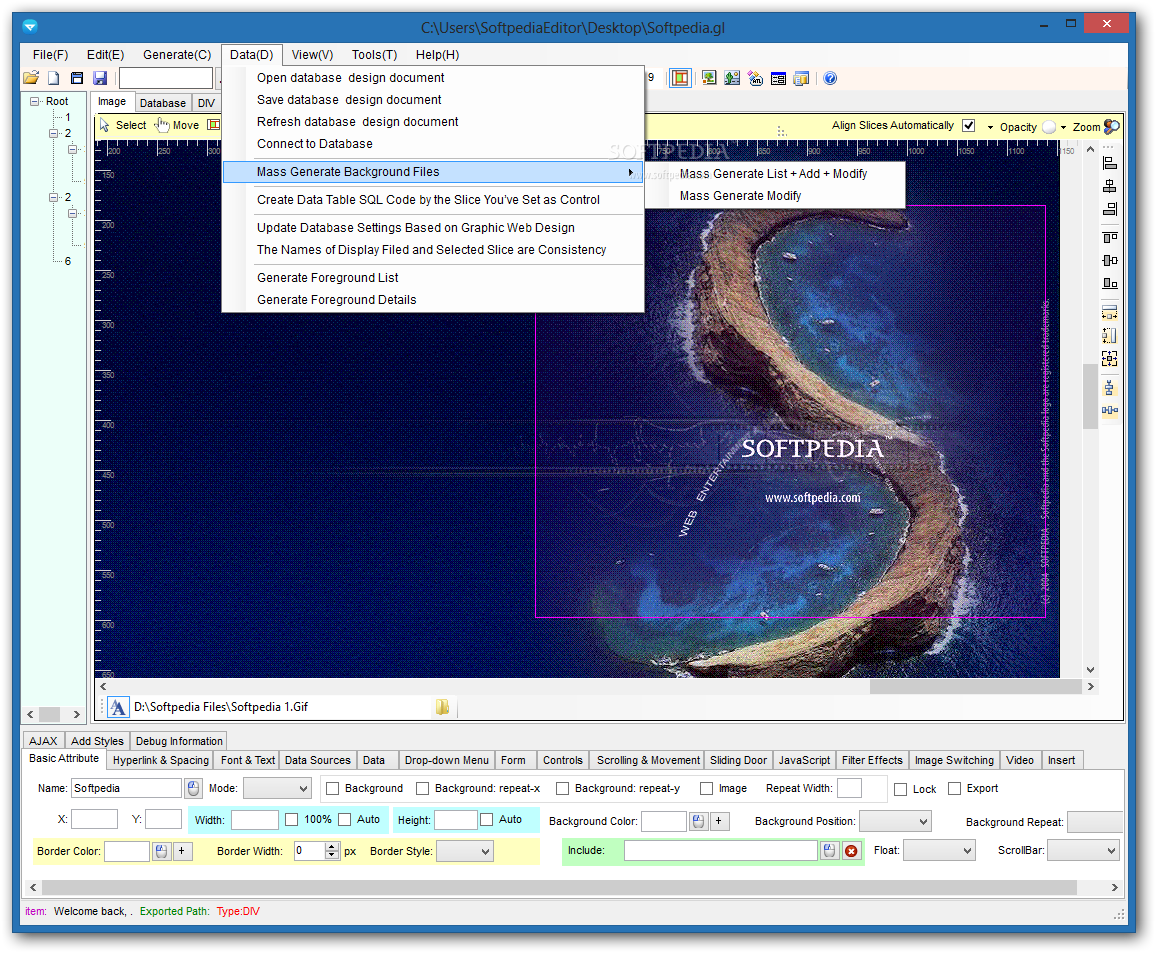Make selected slices the same size
This screenshot has width=1156, height=953.
tap(1110, 359)
